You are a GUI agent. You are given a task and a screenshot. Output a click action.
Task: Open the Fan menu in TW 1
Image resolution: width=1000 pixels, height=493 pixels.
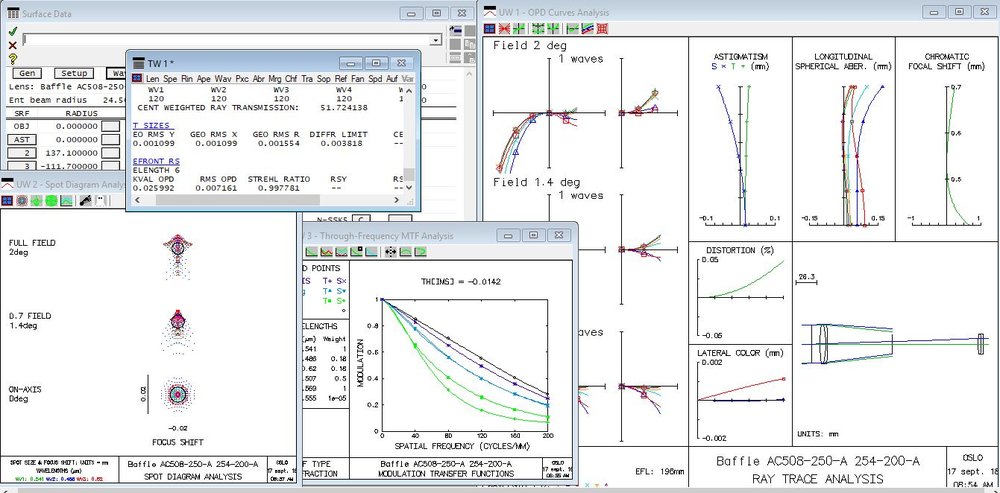358,78
